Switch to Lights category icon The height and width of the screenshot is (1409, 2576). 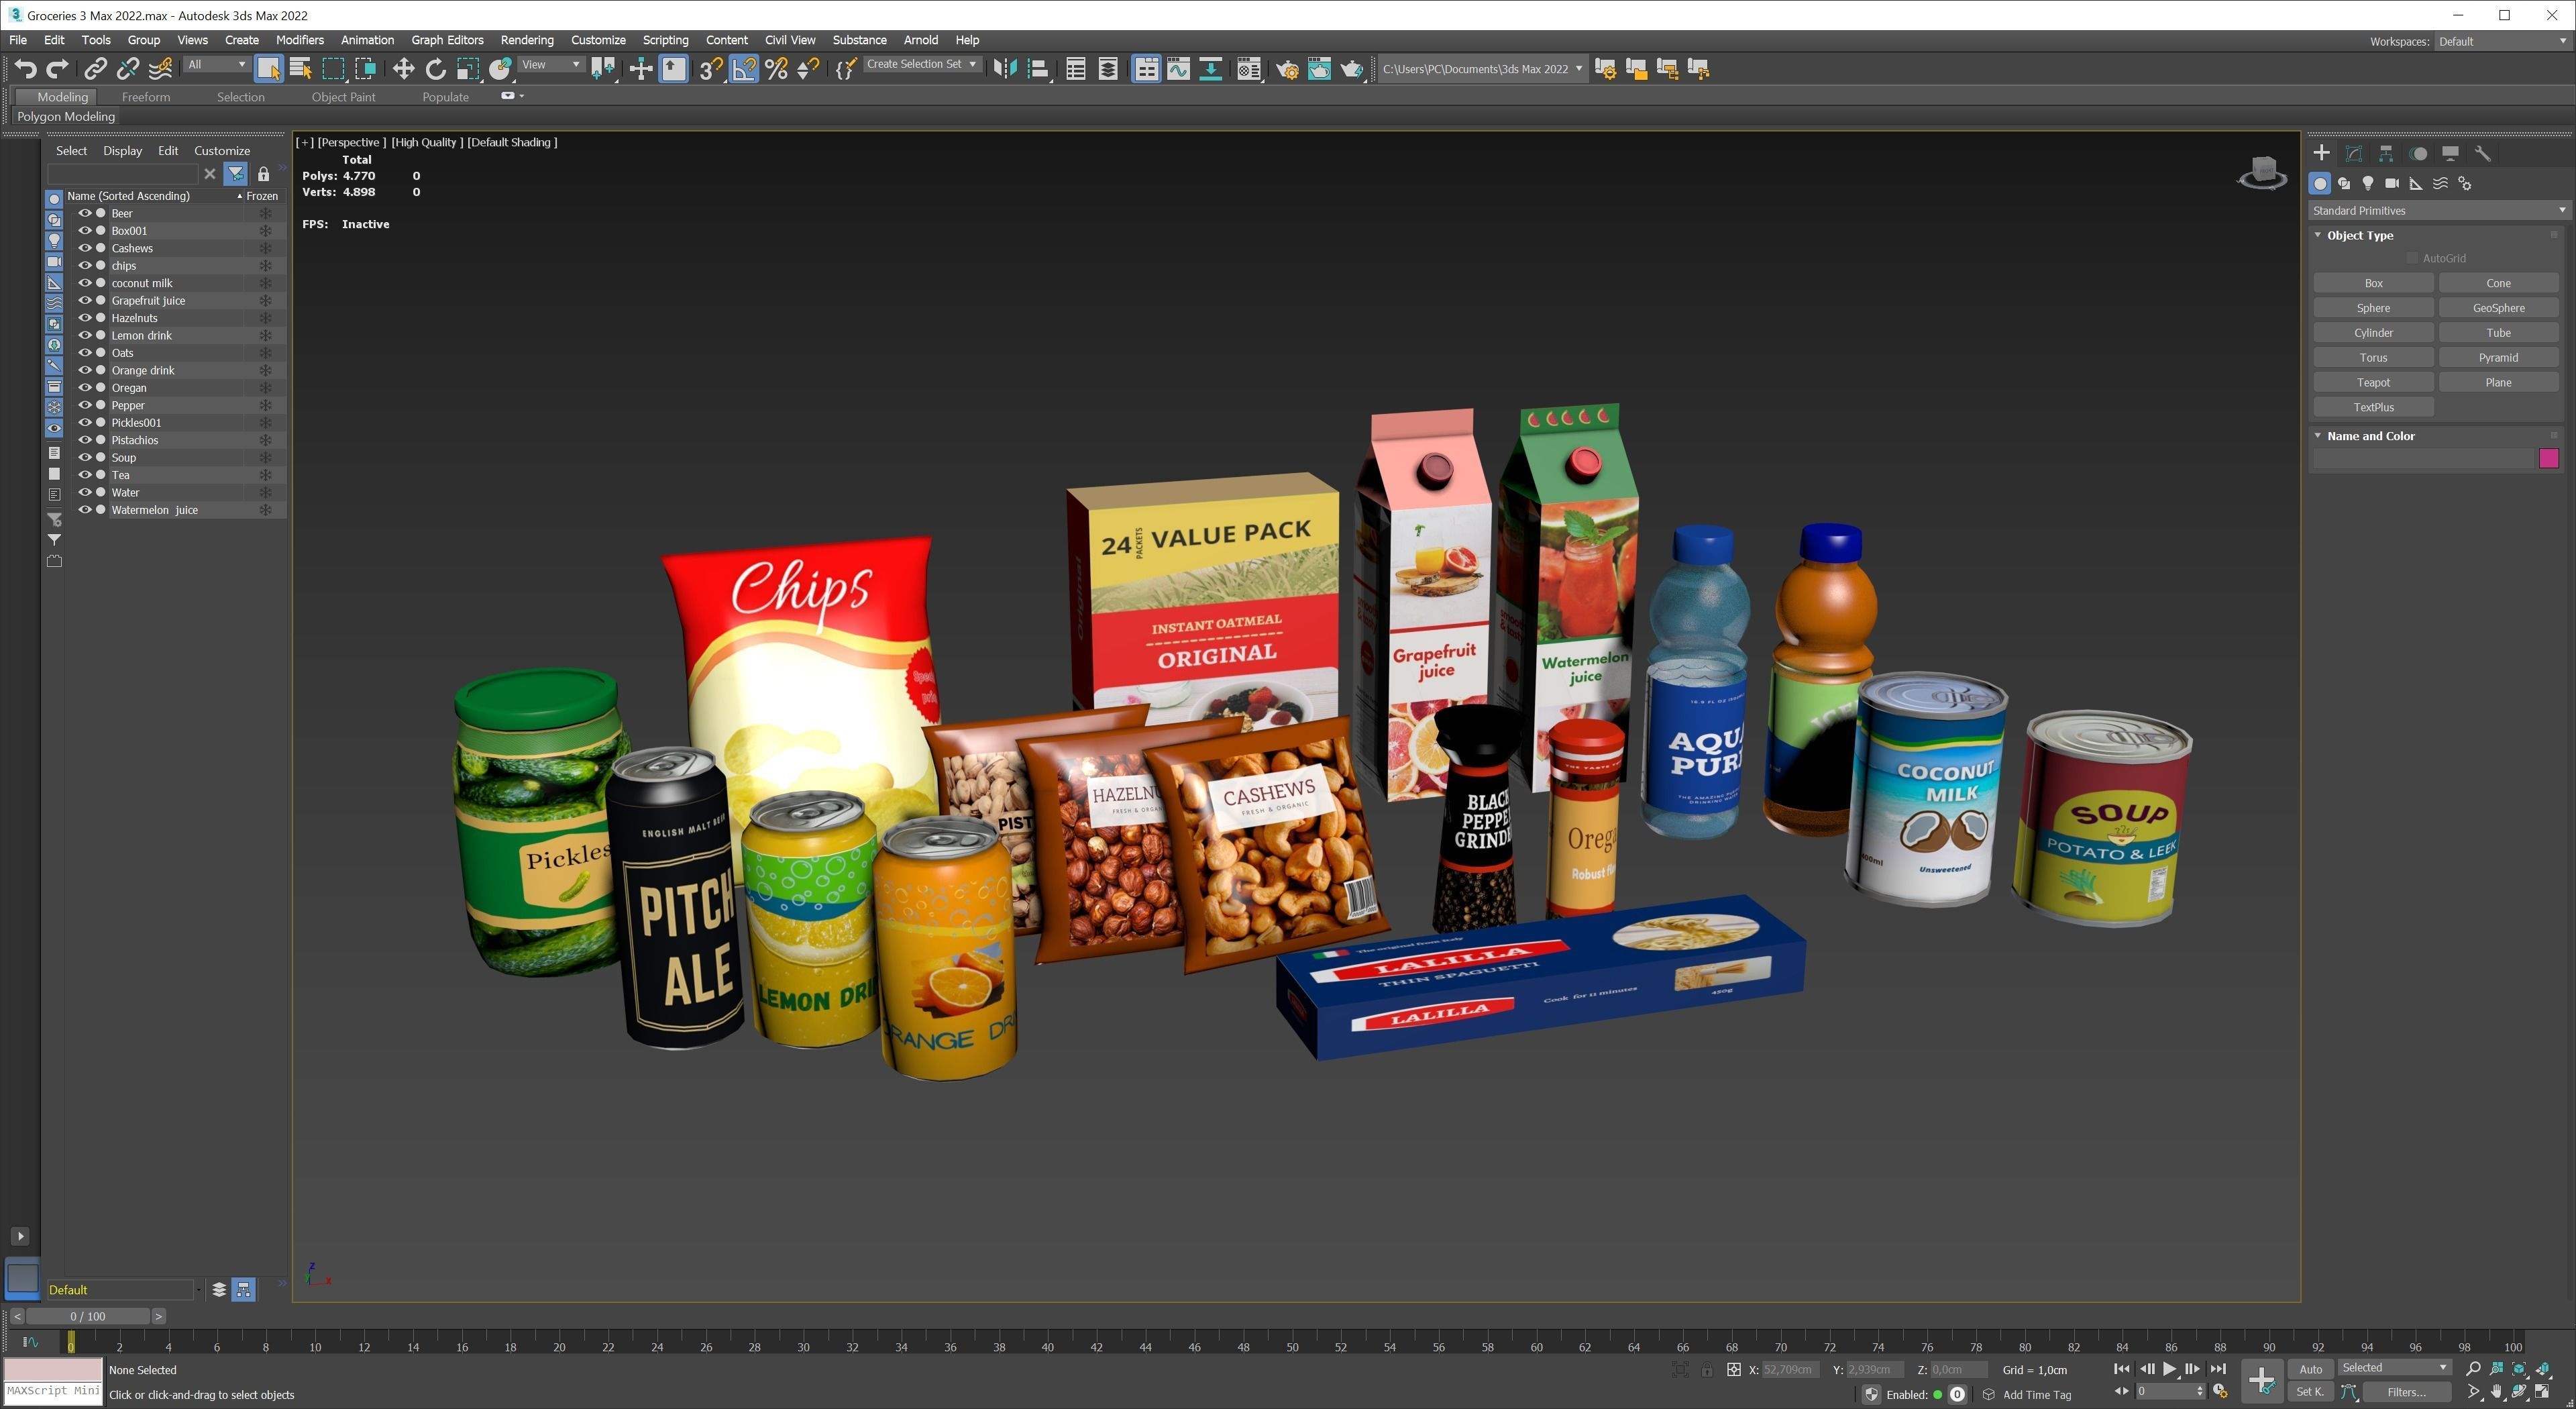coord(2368,183)
